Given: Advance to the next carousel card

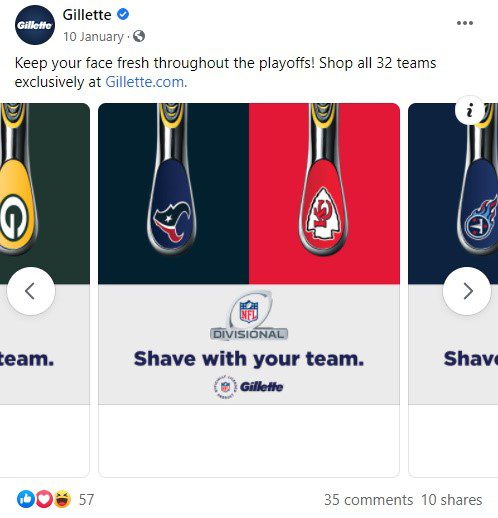Looking at the screenshot, I should 467,291.
